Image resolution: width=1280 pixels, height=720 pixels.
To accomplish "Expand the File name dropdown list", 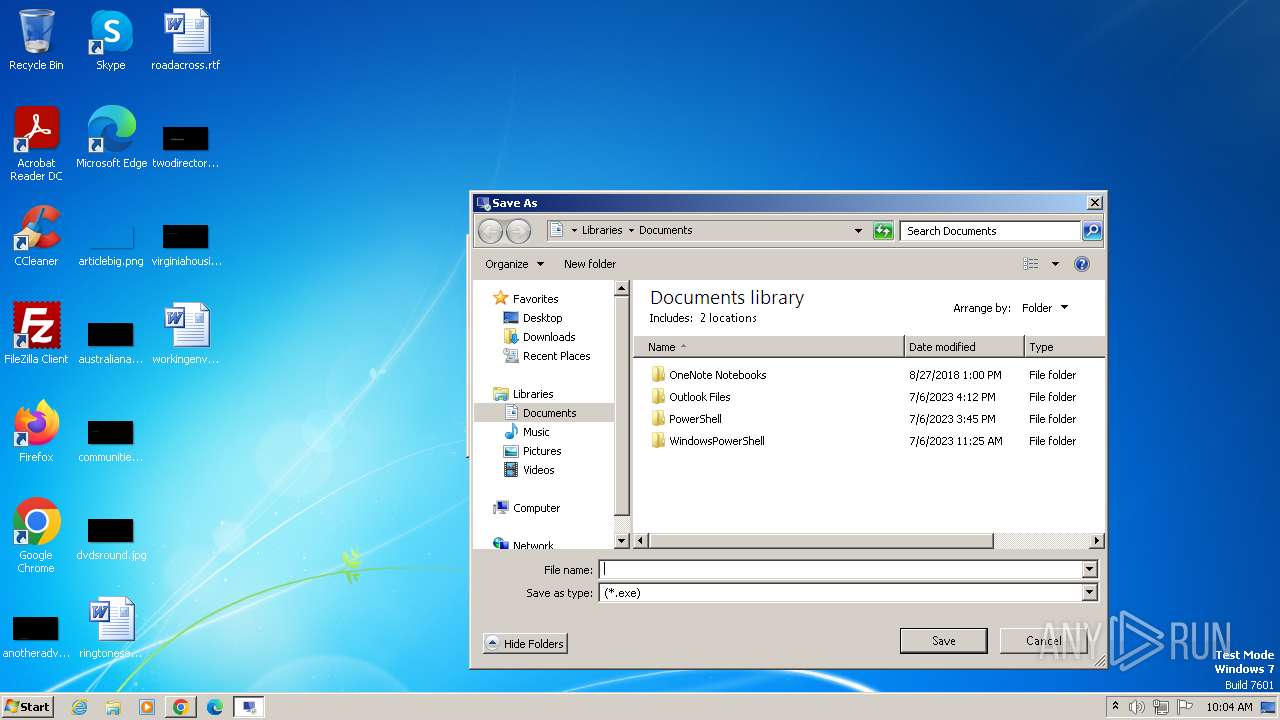I will [x=1089, y=569].
